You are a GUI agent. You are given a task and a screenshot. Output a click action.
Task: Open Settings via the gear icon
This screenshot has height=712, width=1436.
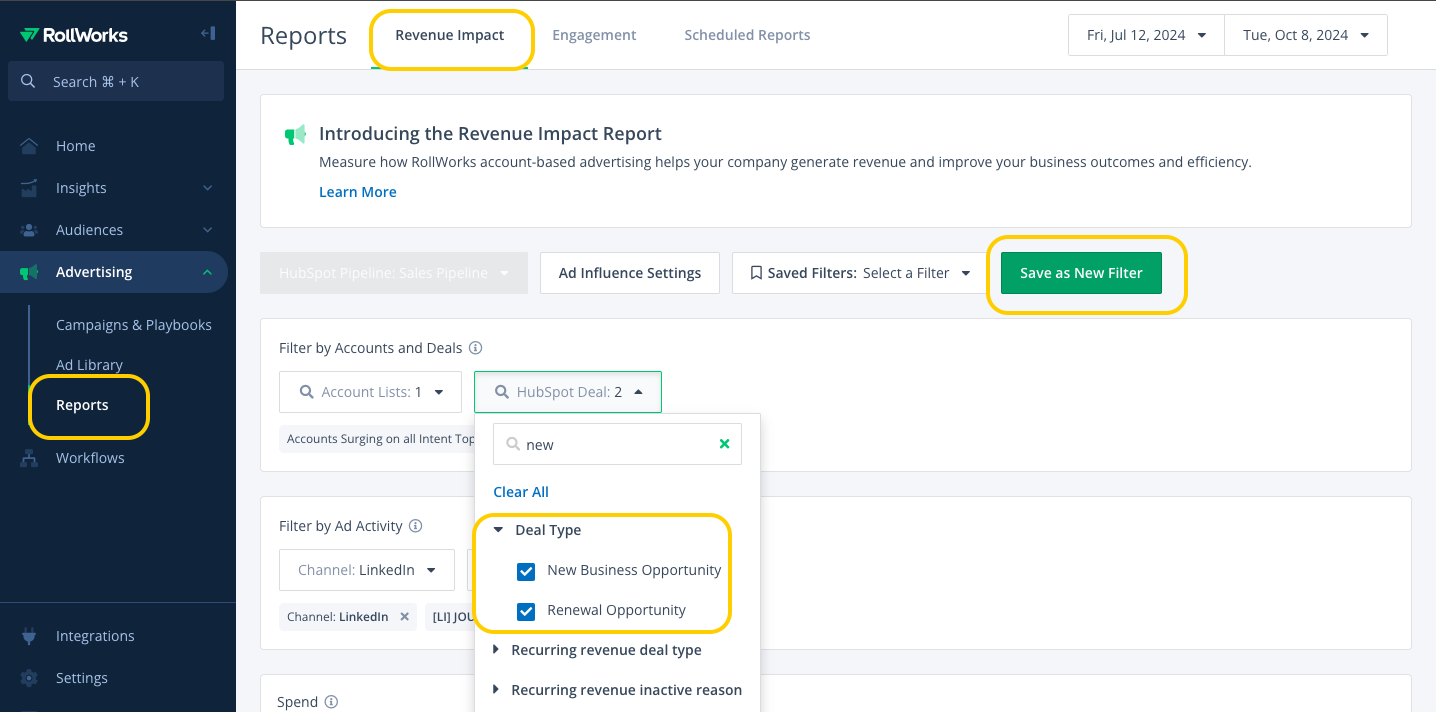point(29,678)
